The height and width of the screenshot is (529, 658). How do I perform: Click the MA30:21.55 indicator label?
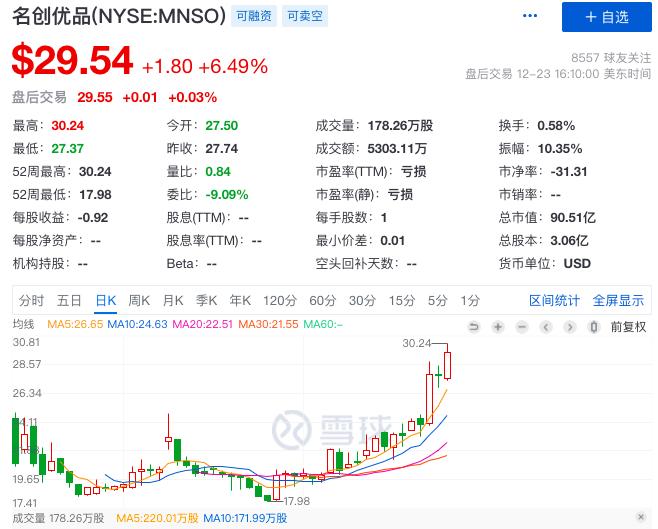pyautogui.click(x=268, y=324)
